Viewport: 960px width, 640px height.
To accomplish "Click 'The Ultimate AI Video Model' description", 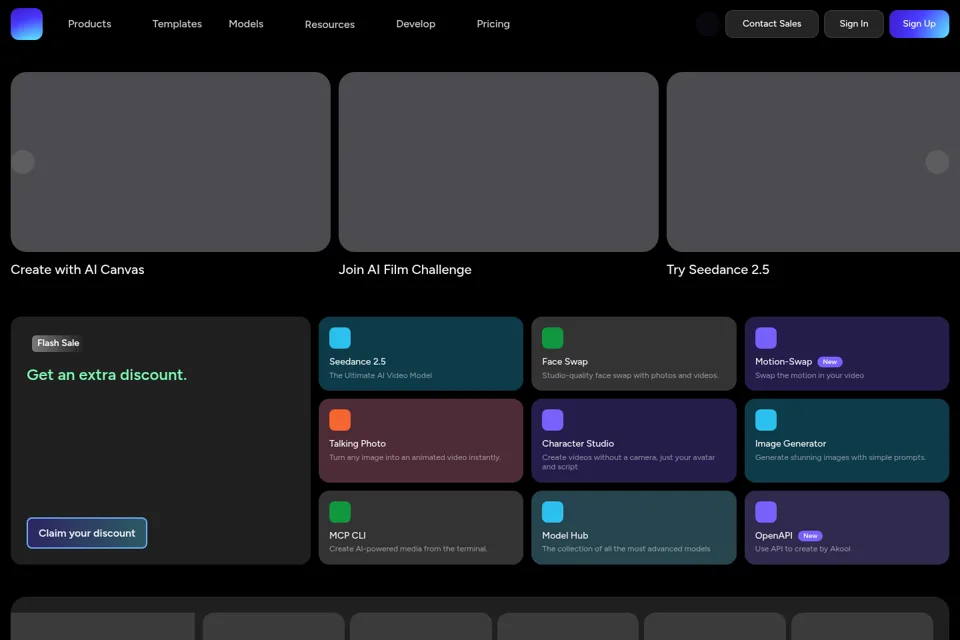I will pos(380,375).
